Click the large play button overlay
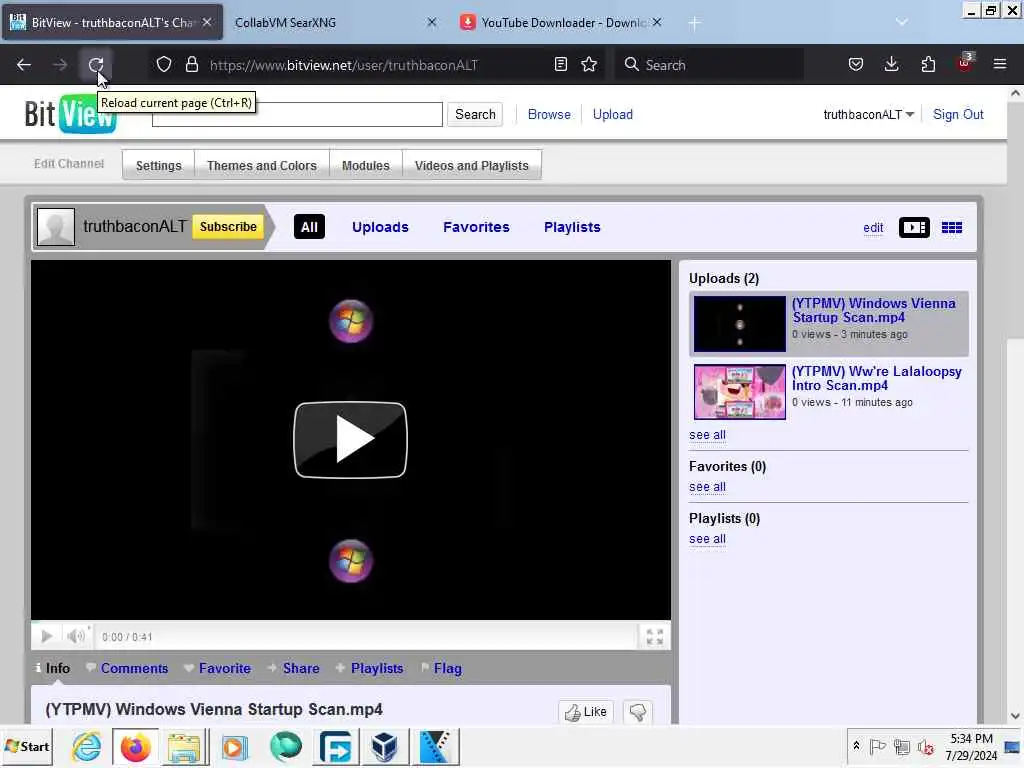Image resolution: width=1024 pixels, height=768 pixels. (x=351, y=440)
